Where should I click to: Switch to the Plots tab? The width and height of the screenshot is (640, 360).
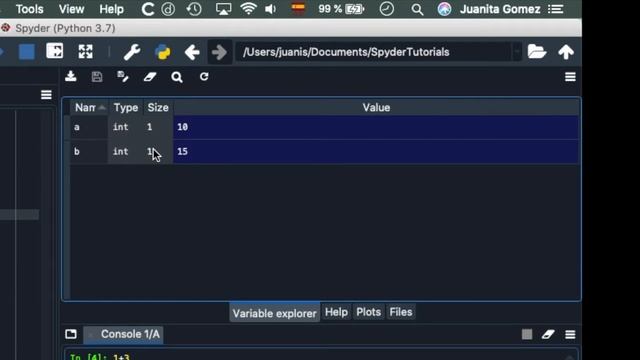click(x=369, y=312)
